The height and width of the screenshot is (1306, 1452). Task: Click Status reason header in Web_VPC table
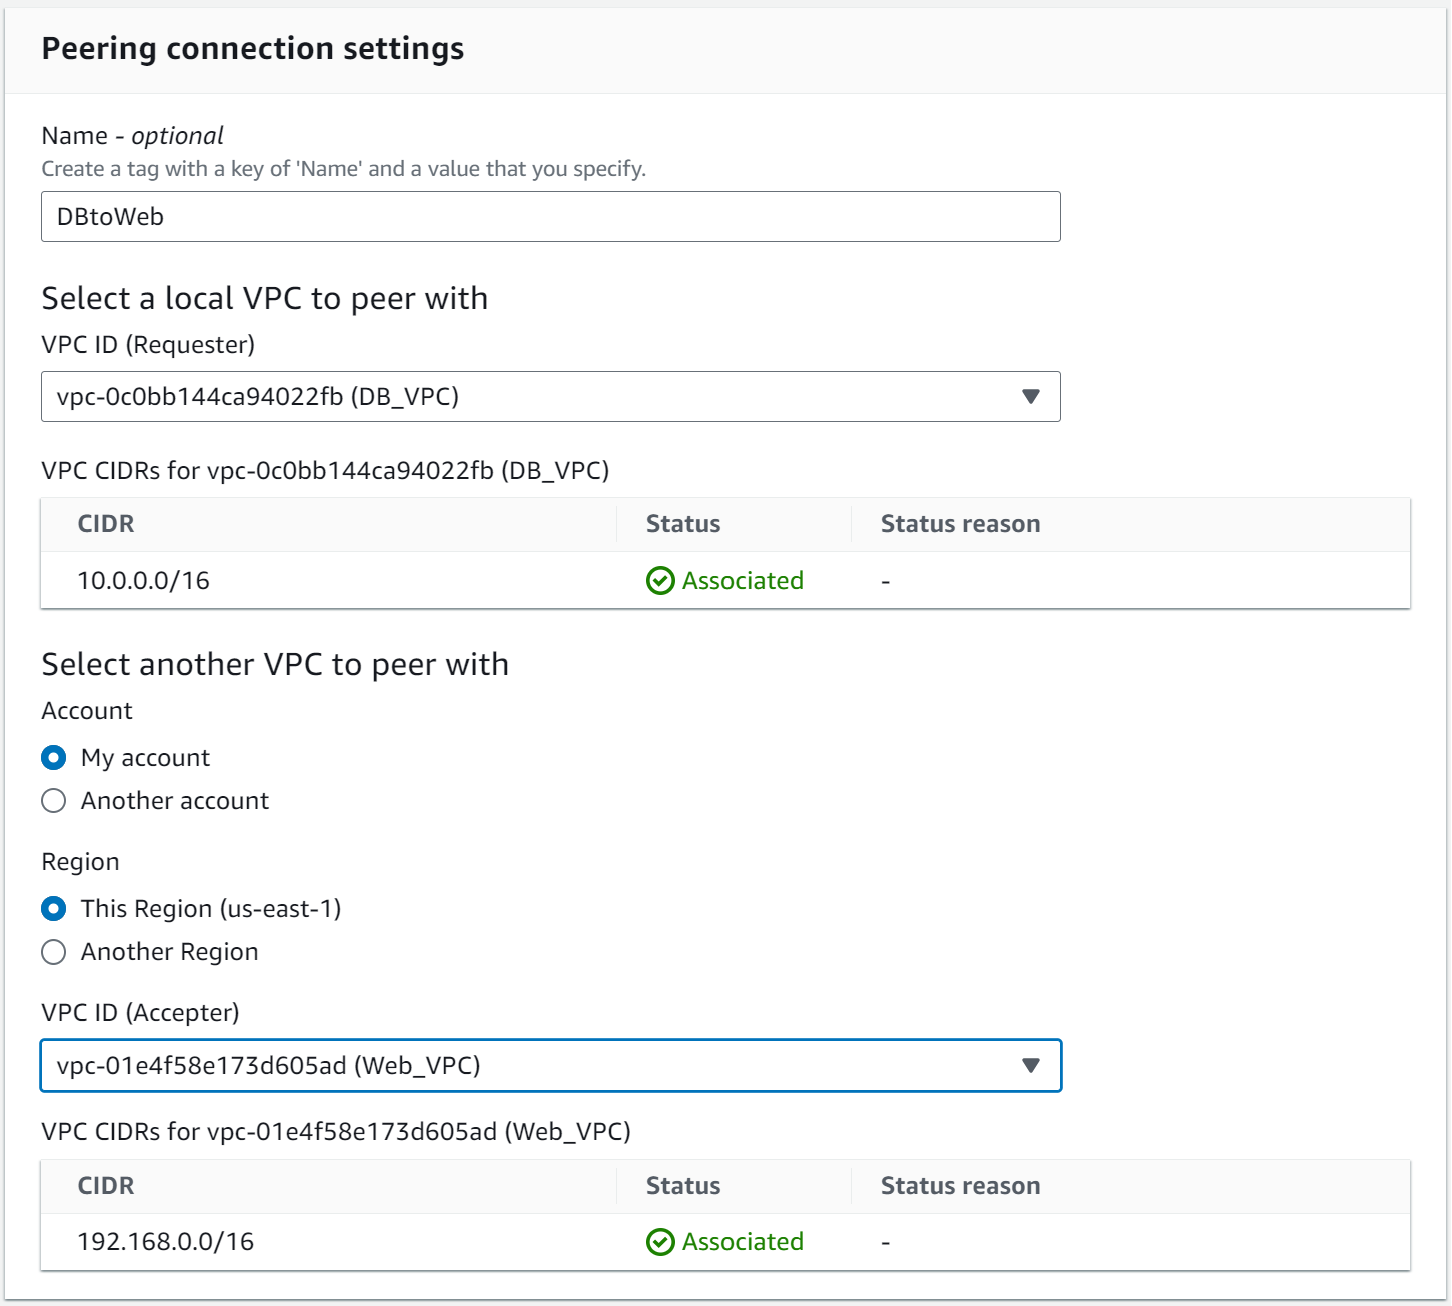tap(960, 1186)
